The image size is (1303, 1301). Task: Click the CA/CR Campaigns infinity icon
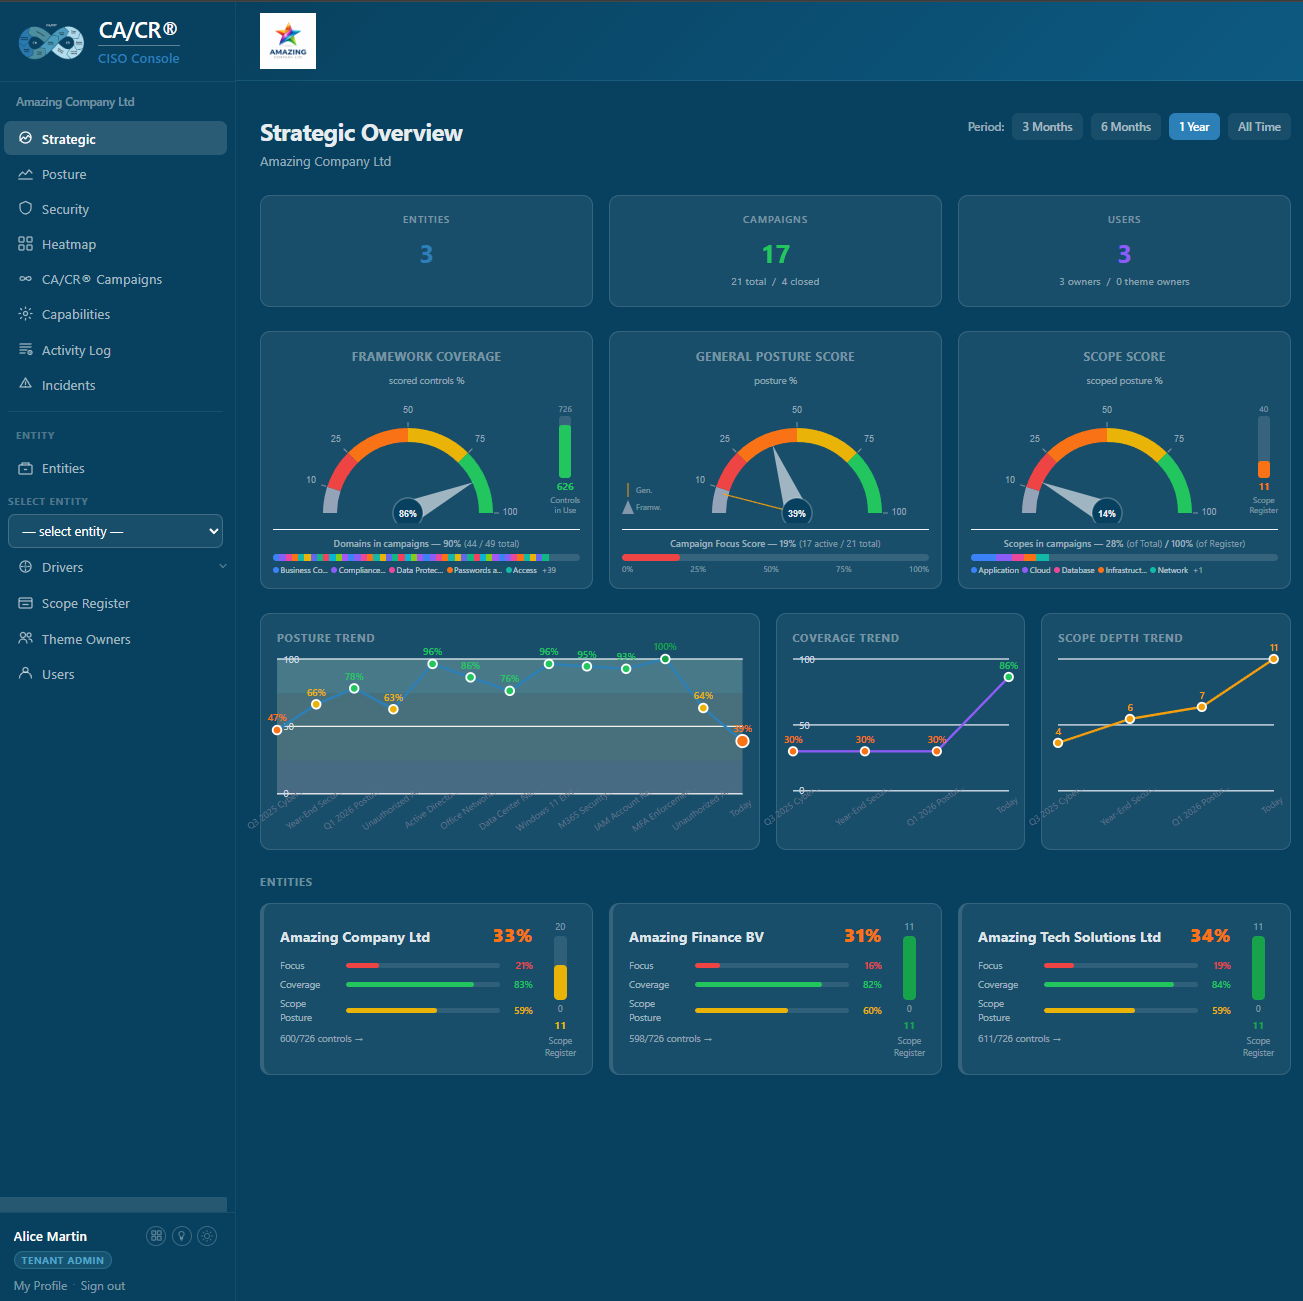(x=26, y=279)
